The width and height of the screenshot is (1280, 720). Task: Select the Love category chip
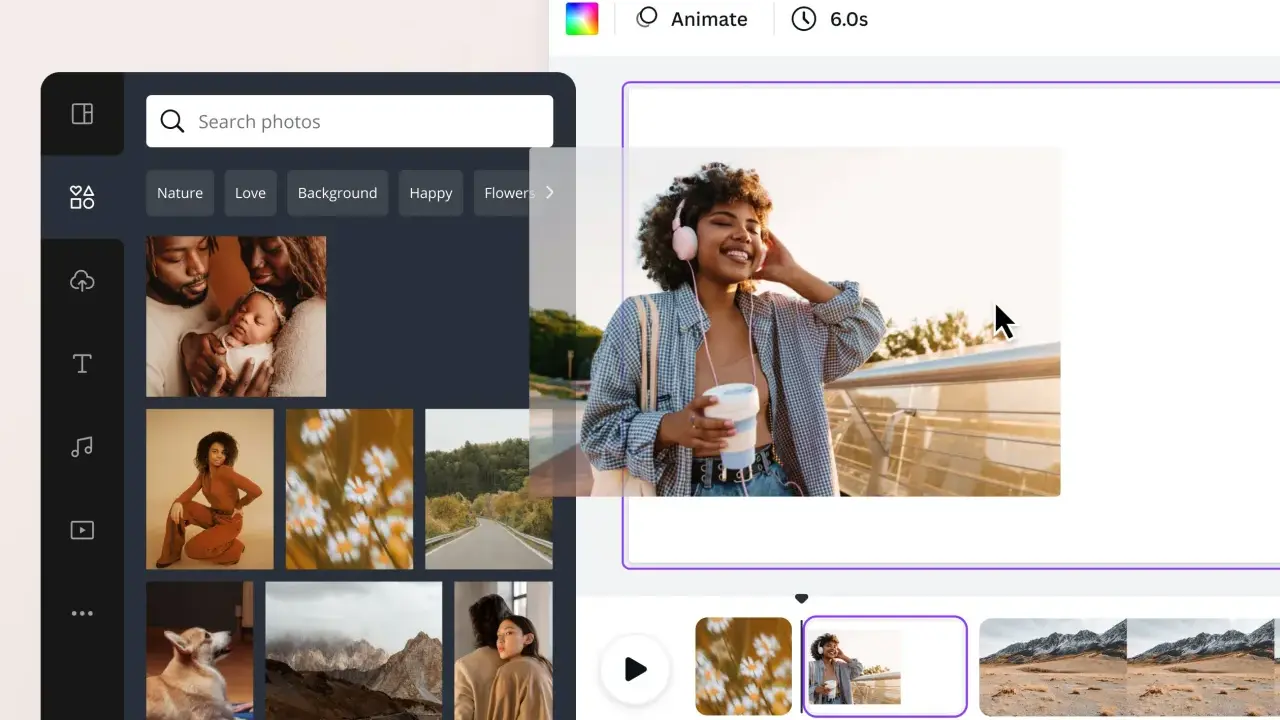point(250,193)
